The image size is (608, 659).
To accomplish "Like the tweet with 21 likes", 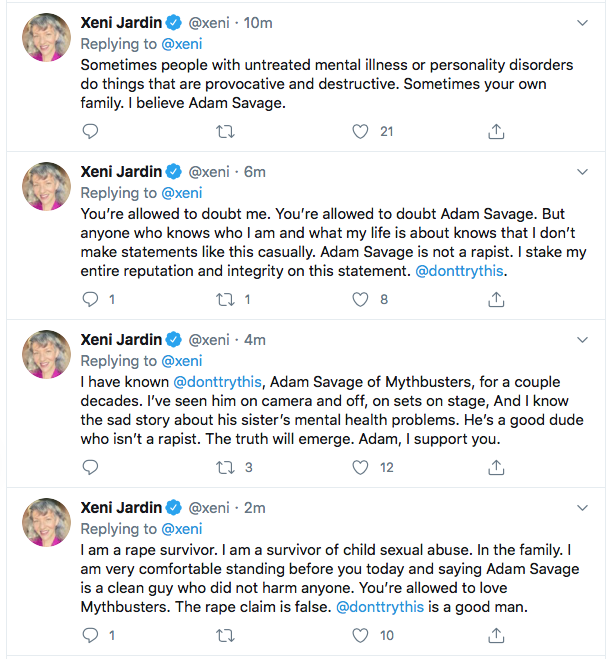I will [361, 131].
